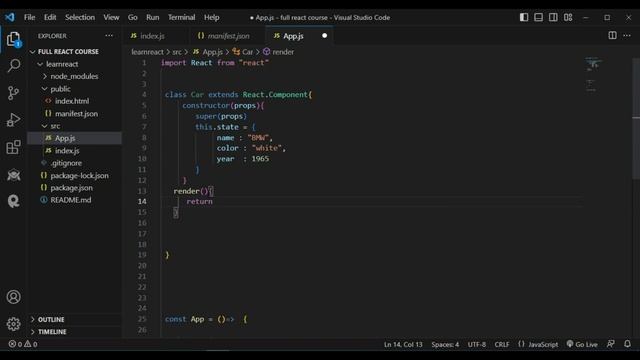
Task: Click Ln 14, Col 13 status entry
Action: coord(403,344)
